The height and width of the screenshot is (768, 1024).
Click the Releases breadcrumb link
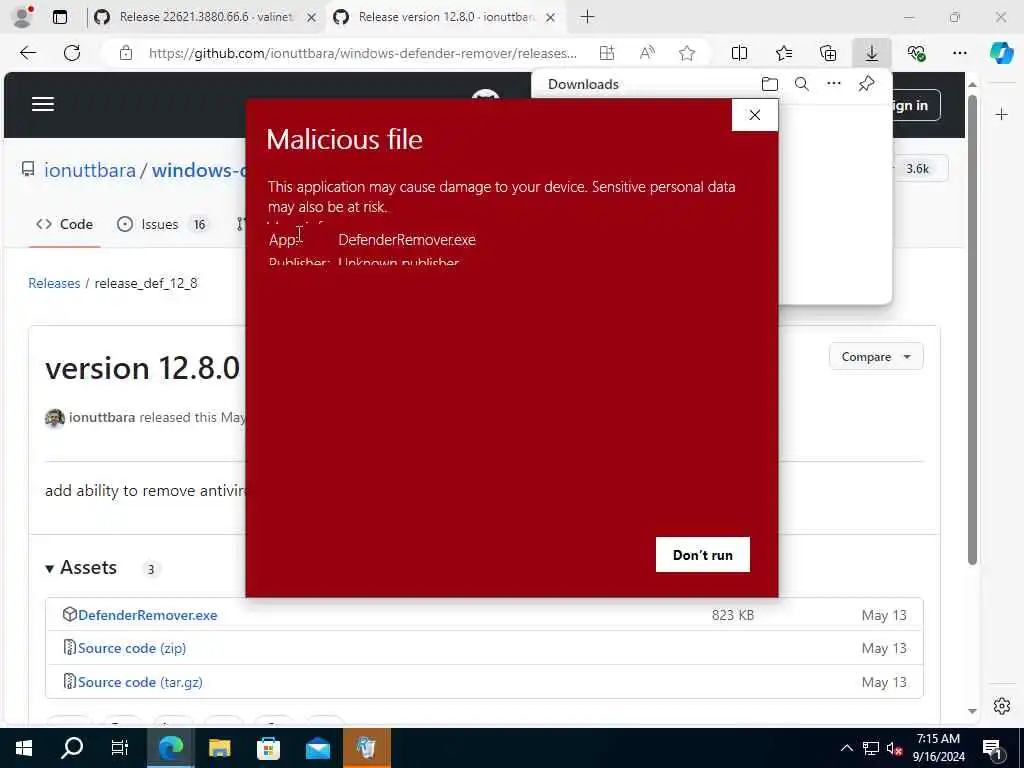tap(54, 283)
